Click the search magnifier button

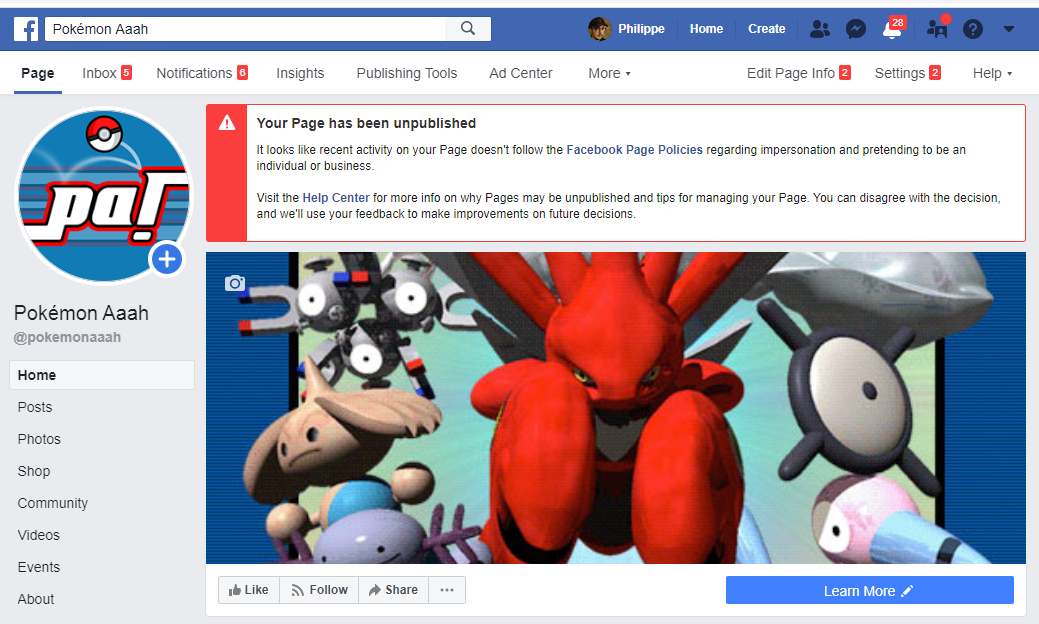tap(468, 28)
